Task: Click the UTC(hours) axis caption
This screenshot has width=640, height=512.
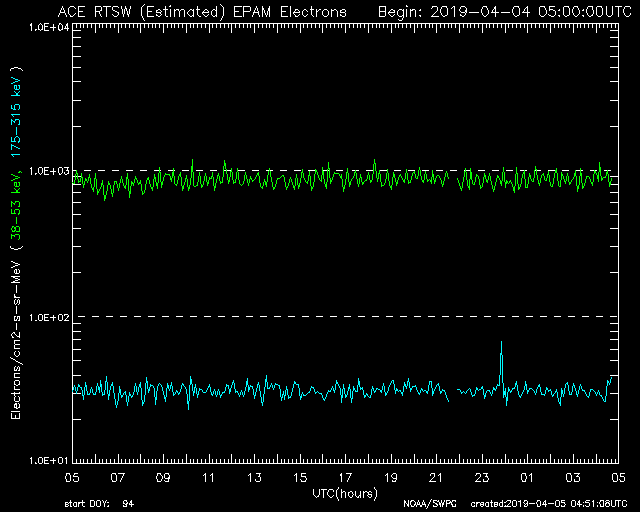Action: pyautogui.click(x=340, y=493)
